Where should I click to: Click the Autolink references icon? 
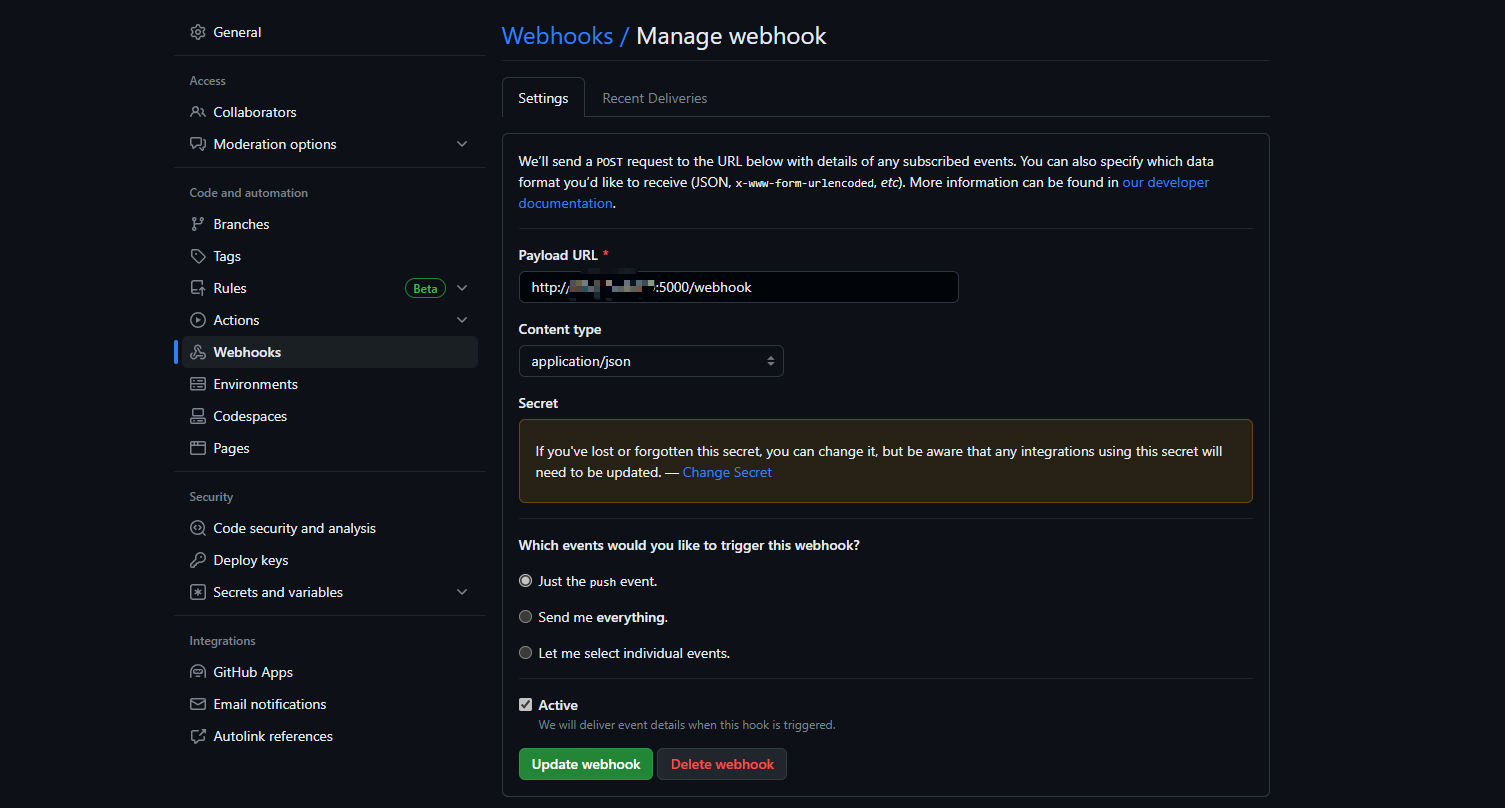198,736
